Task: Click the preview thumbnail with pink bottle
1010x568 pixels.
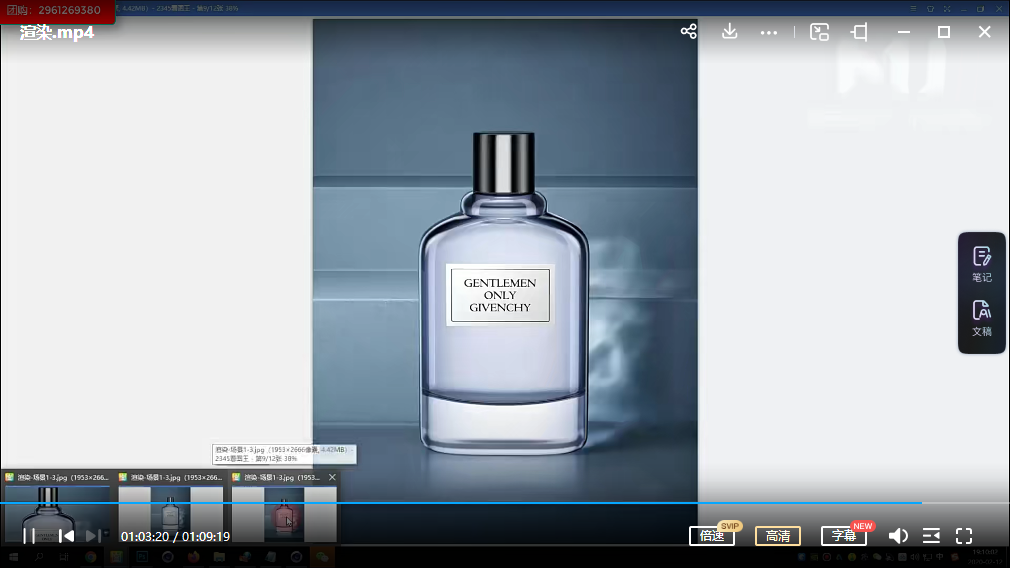Action: click(284, 514)
